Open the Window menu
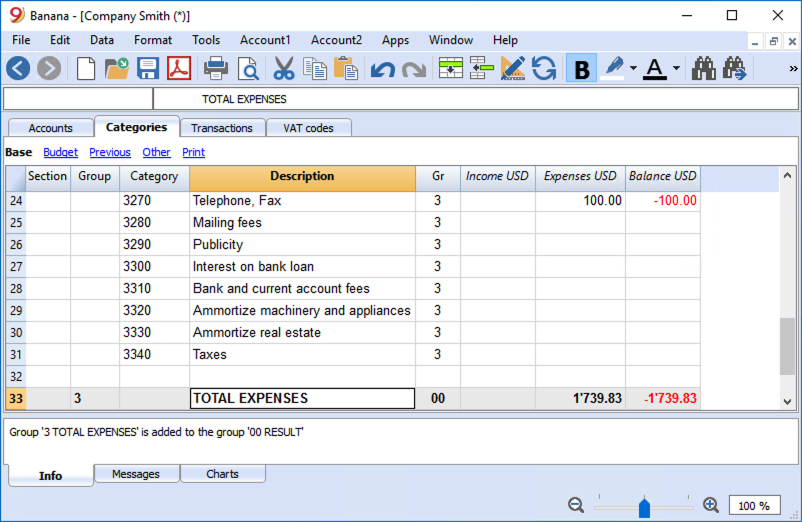Image resolution: width=802 pixels, height=522 pixels. click(x=451, y=40)
